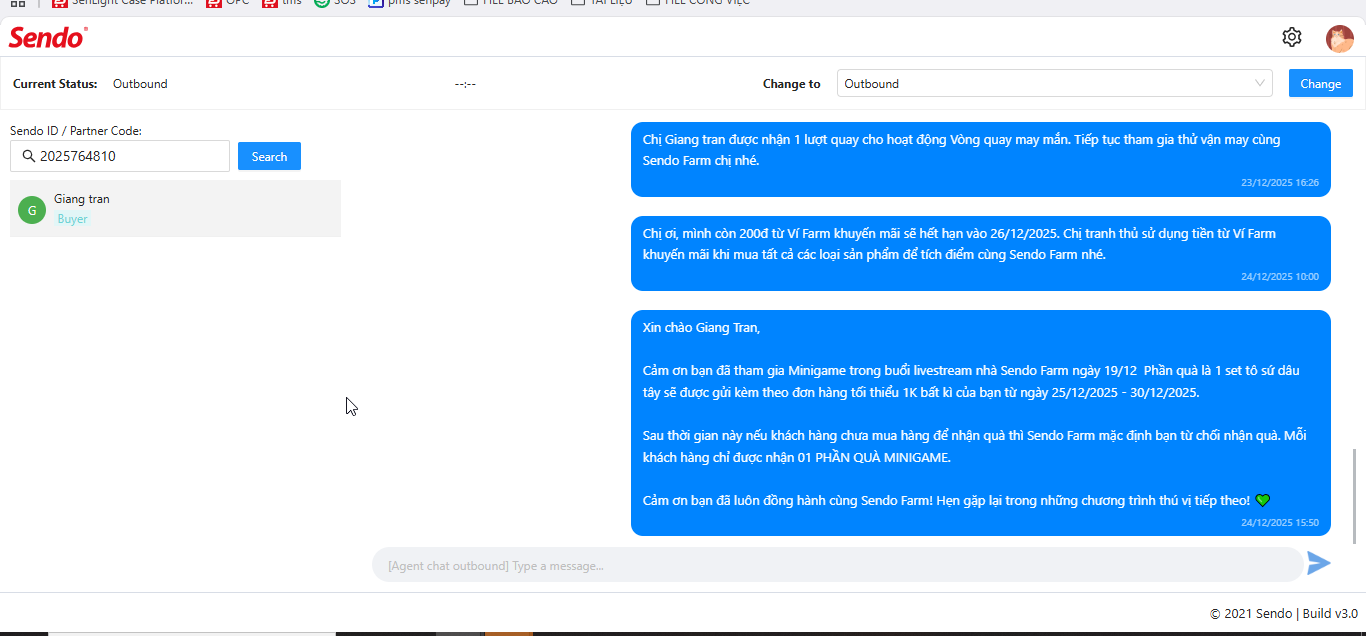The width and height of the screenshot is (1366, 636).
Task: Click the Sendo logo
Action: (48, 38)
